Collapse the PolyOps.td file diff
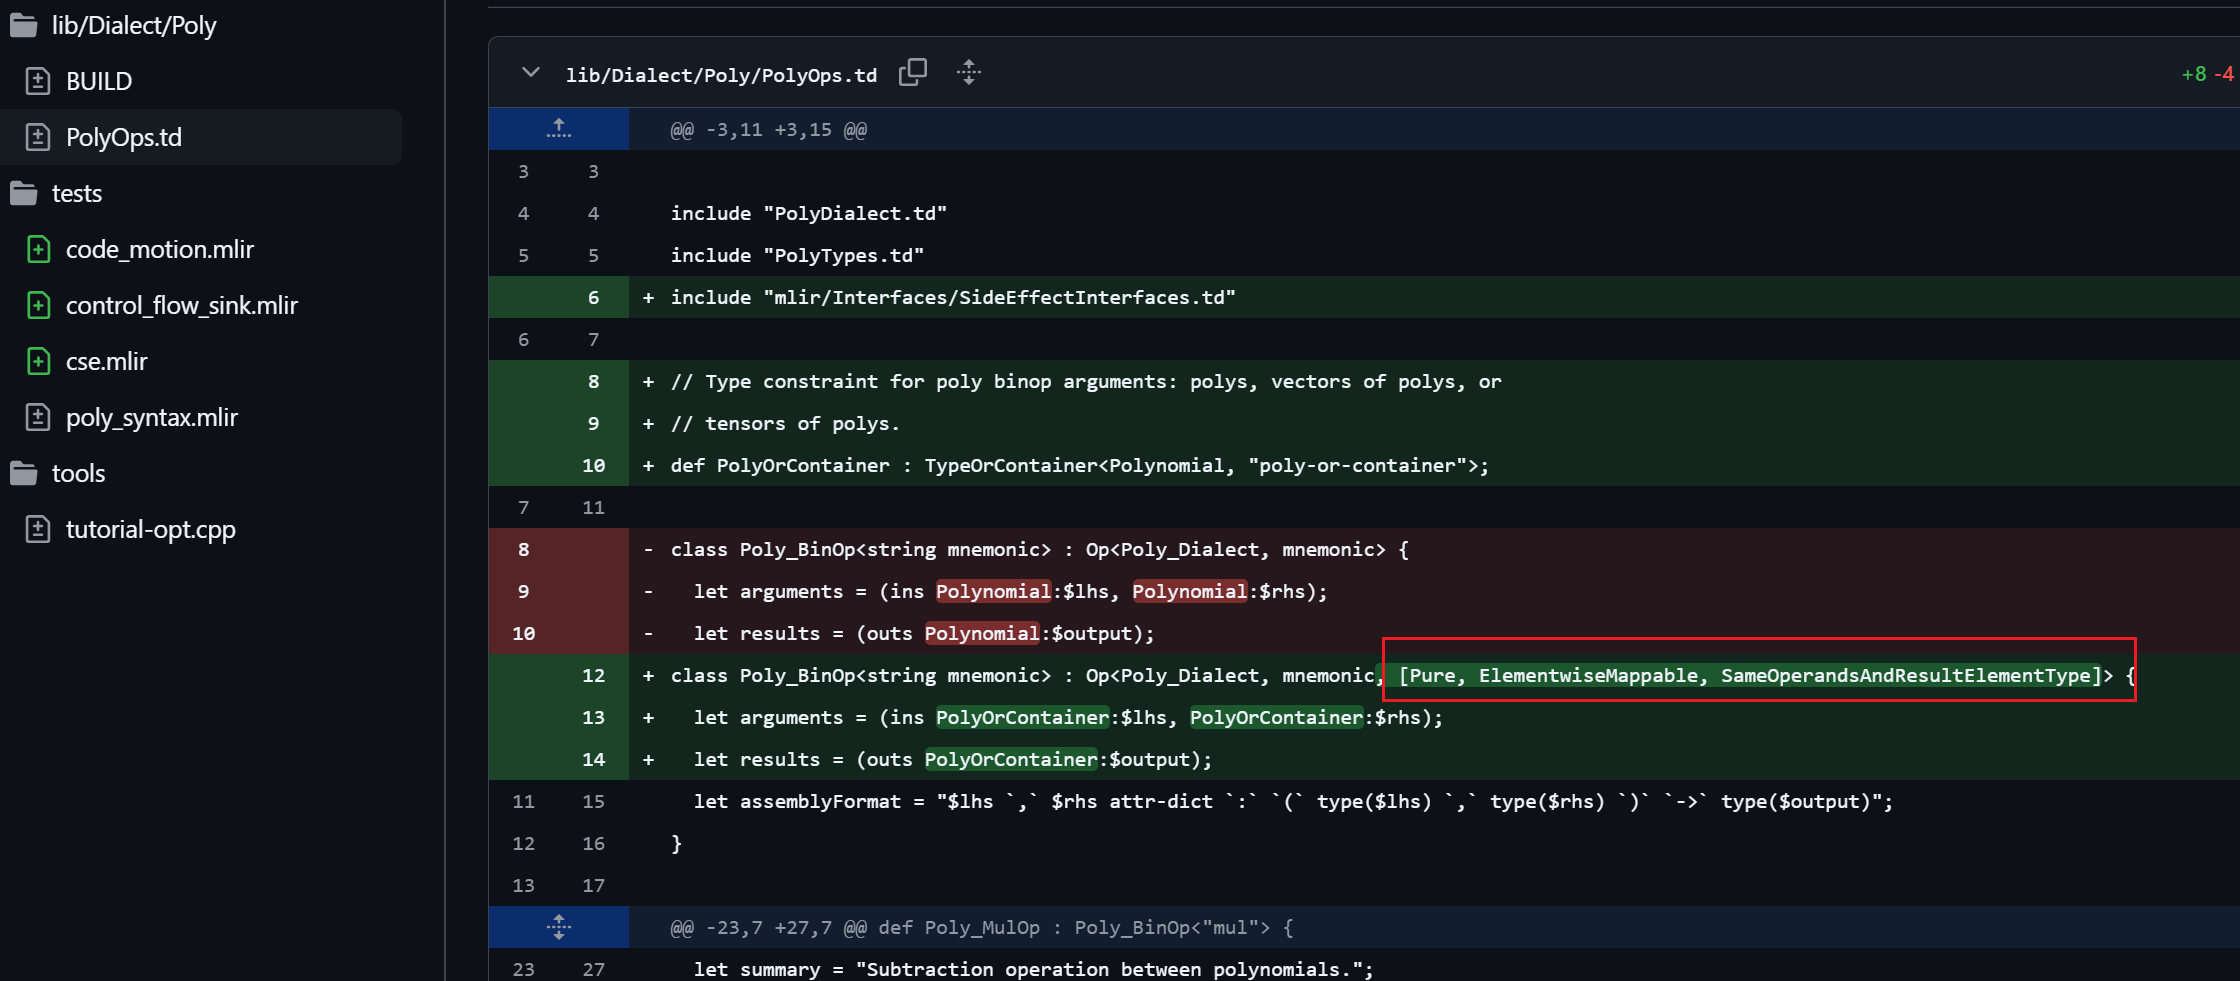2240x981 pixels. pos(531,73)
